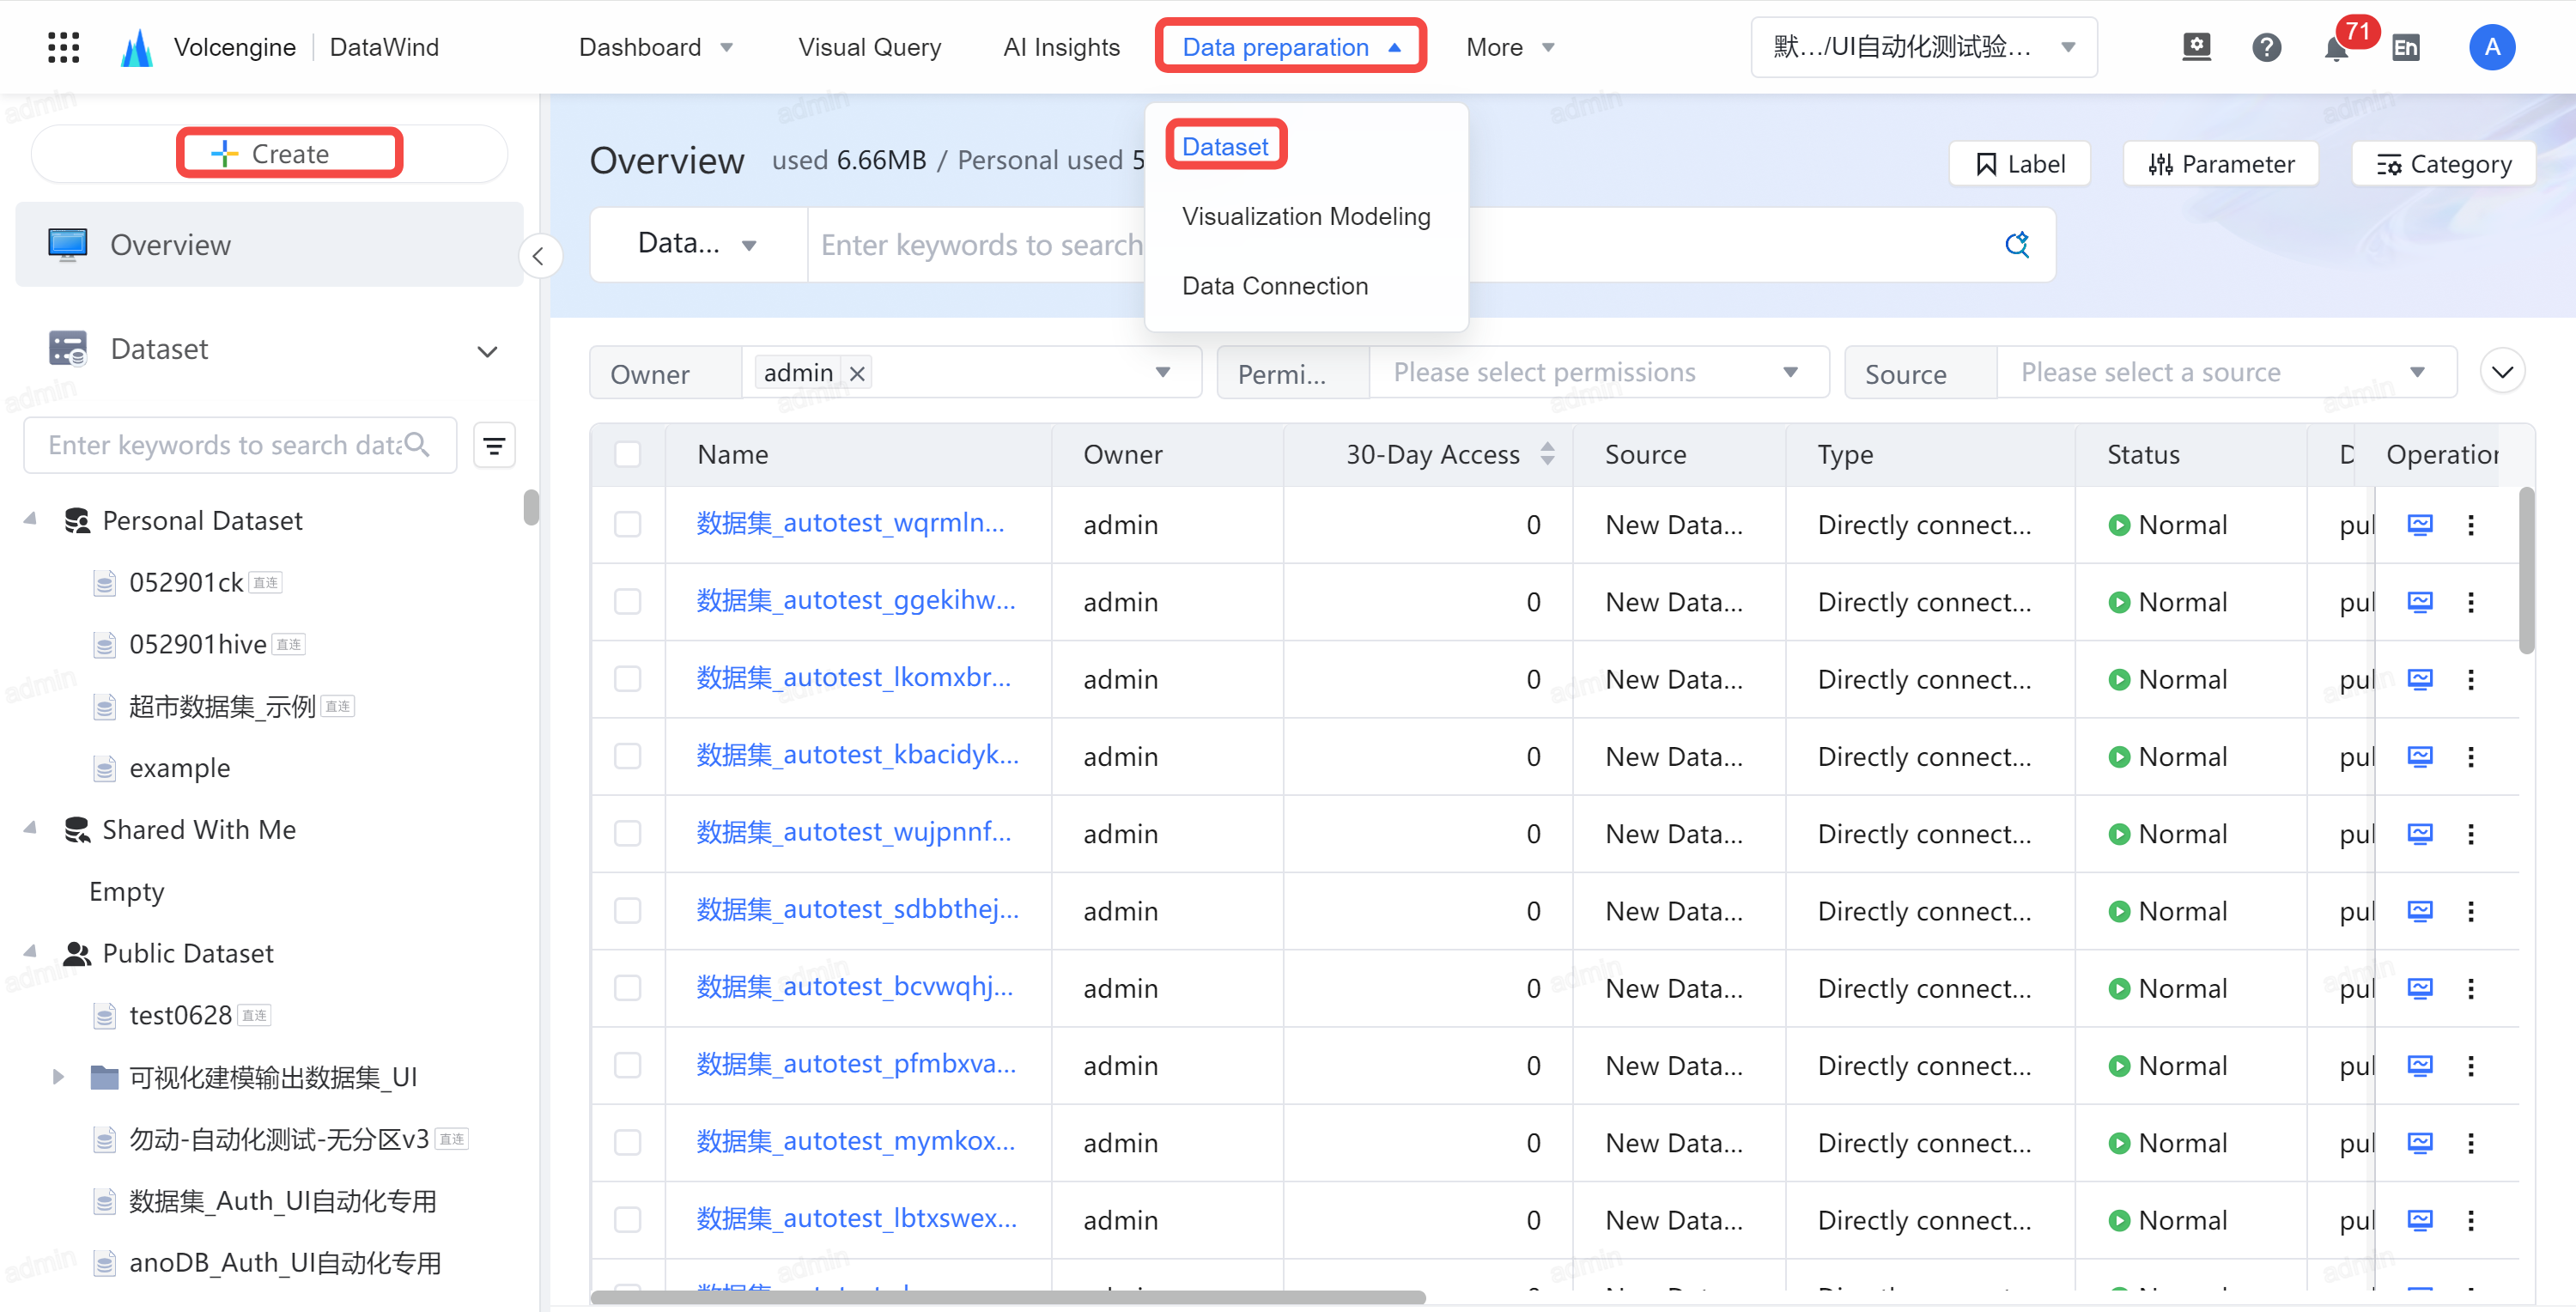The height and width of the screenshot is (1312, 2576).
Task: Open more options for 数据集_autotest_wqrmln row
Action: [2471, 524]
